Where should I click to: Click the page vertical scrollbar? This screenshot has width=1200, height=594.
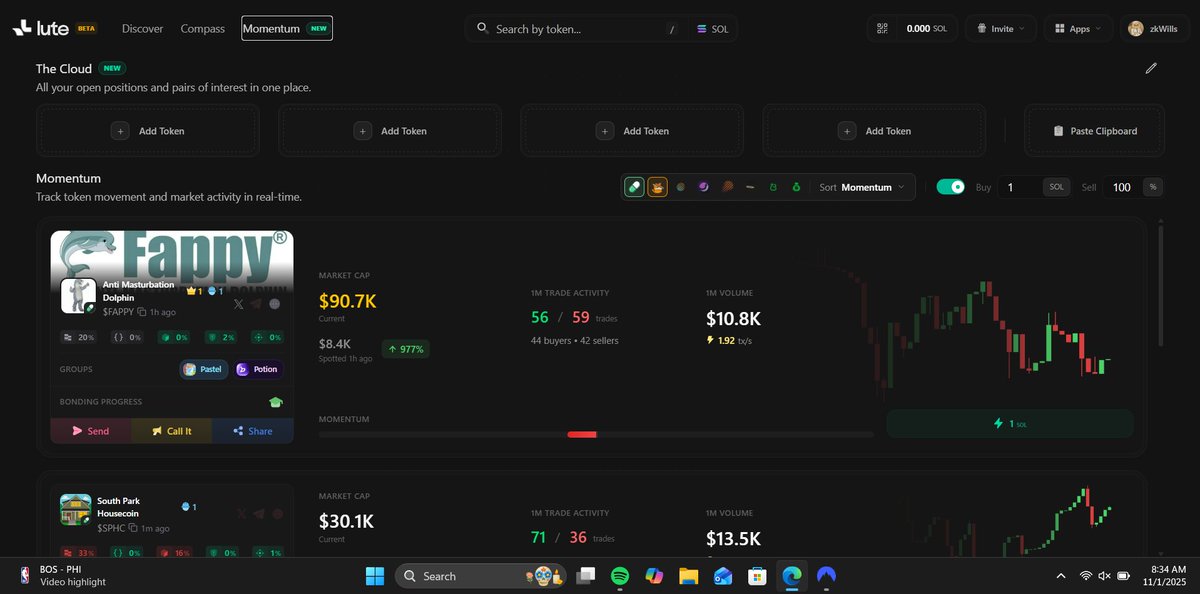pos(1161,285)
